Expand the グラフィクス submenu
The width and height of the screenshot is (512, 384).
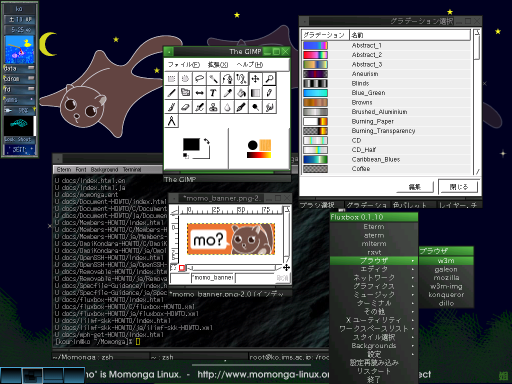[x=374, y=286]
